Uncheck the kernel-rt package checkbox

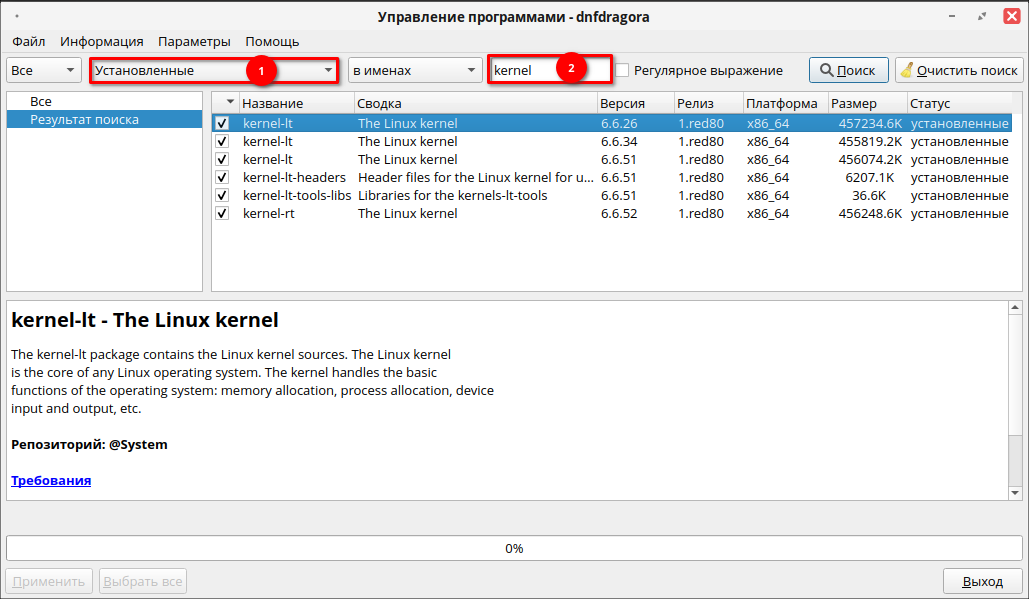(x=222, y=213)
